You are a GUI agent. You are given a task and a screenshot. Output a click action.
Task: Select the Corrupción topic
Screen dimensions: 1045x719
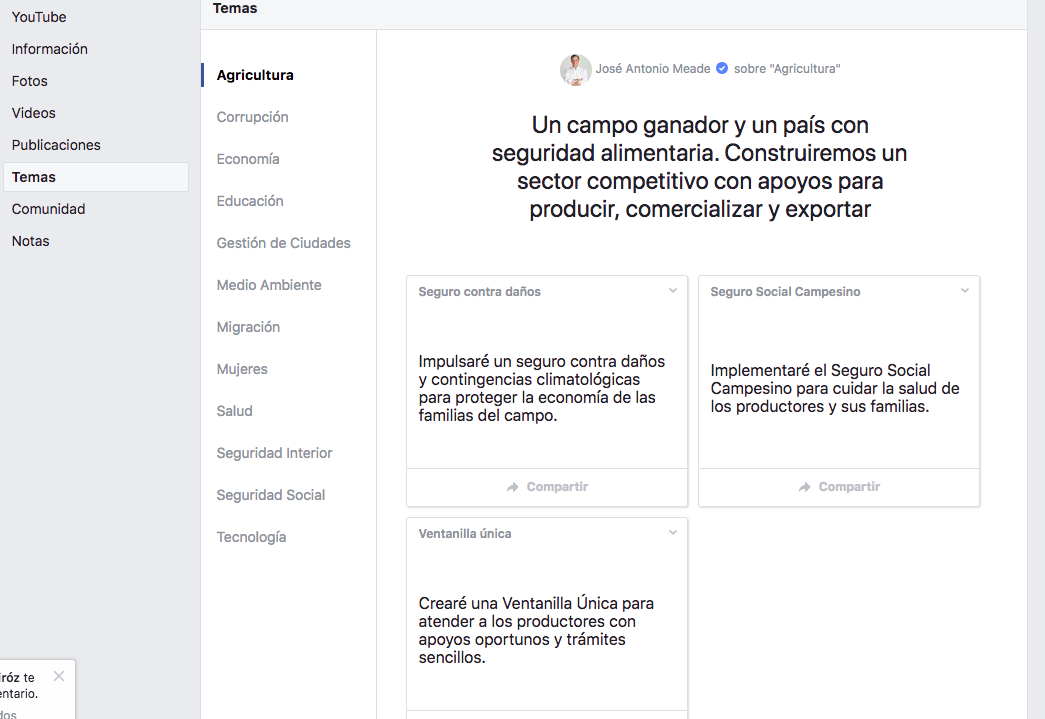(252, 116)
